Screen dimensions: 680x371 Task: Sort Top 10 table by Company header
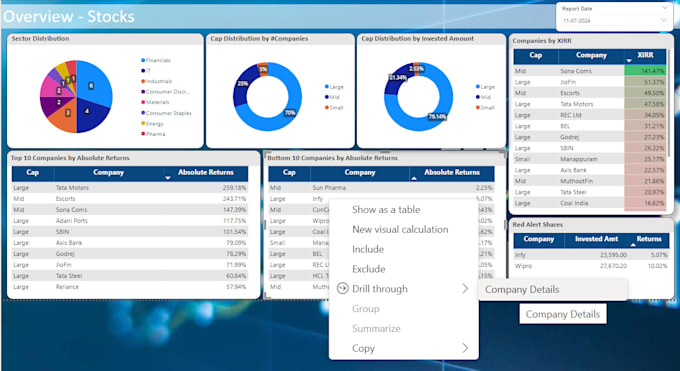click(108, 173)
